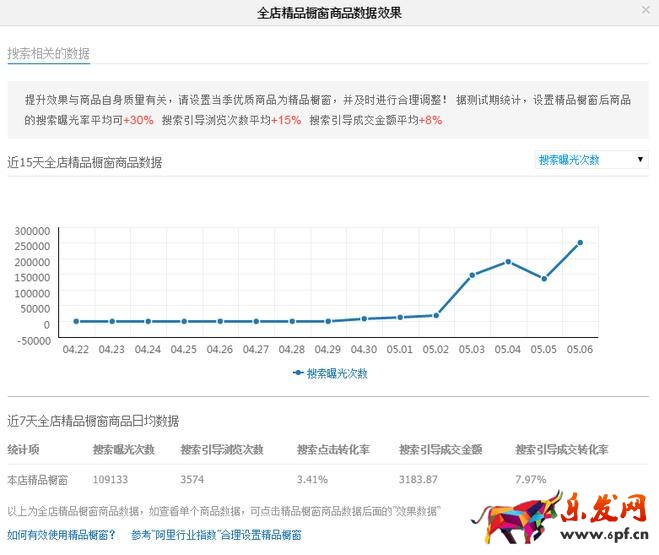Switch to the 搜索相关的数据 tab
The image size is (659, 555).
48,53
